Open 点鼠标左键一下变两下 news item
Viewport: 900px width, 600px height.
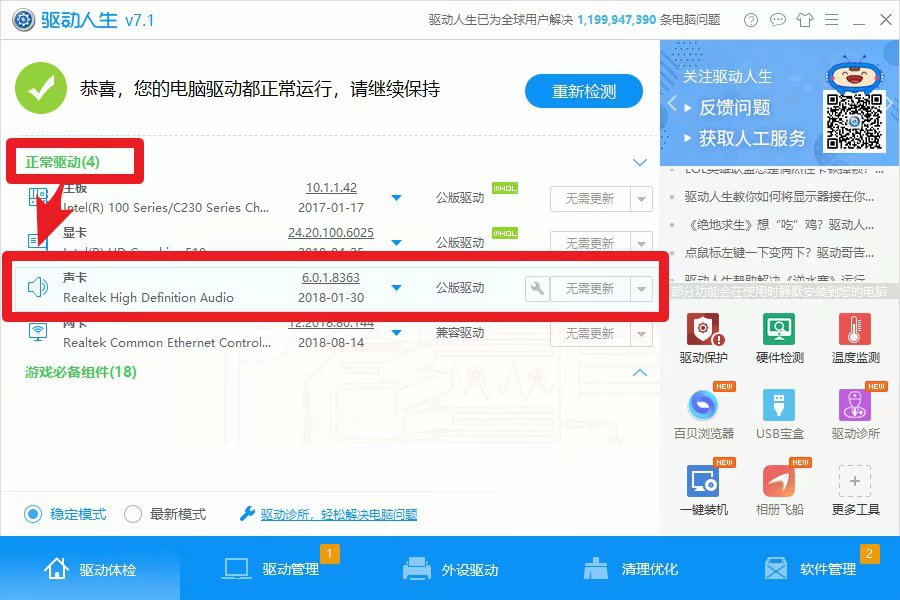pos(779,252)
